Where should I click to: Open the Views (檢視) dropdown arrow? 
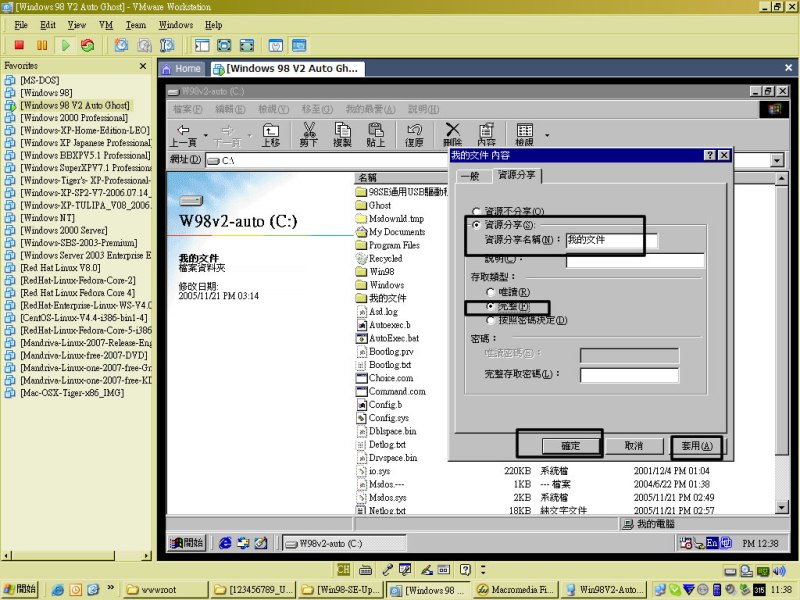point(547,135)
